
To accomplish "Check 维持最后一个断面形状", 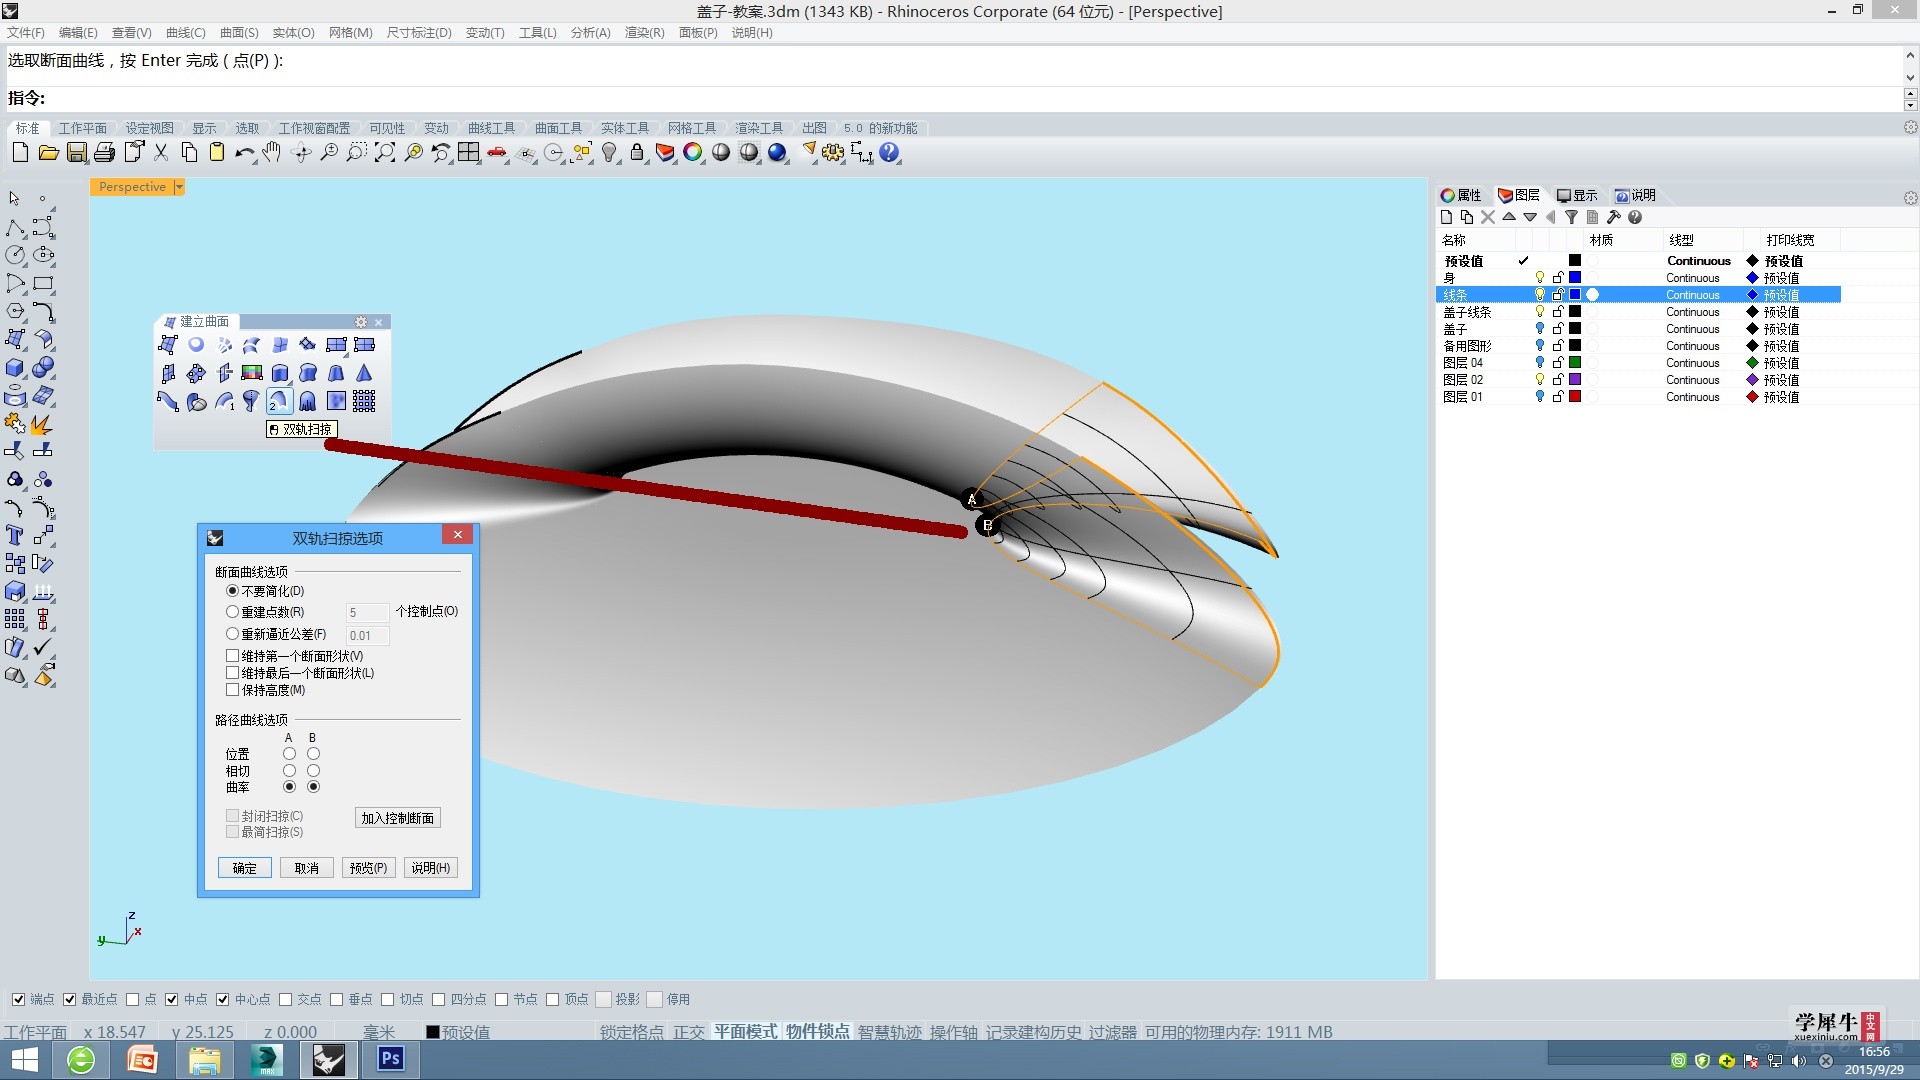I will coord(232,673).
